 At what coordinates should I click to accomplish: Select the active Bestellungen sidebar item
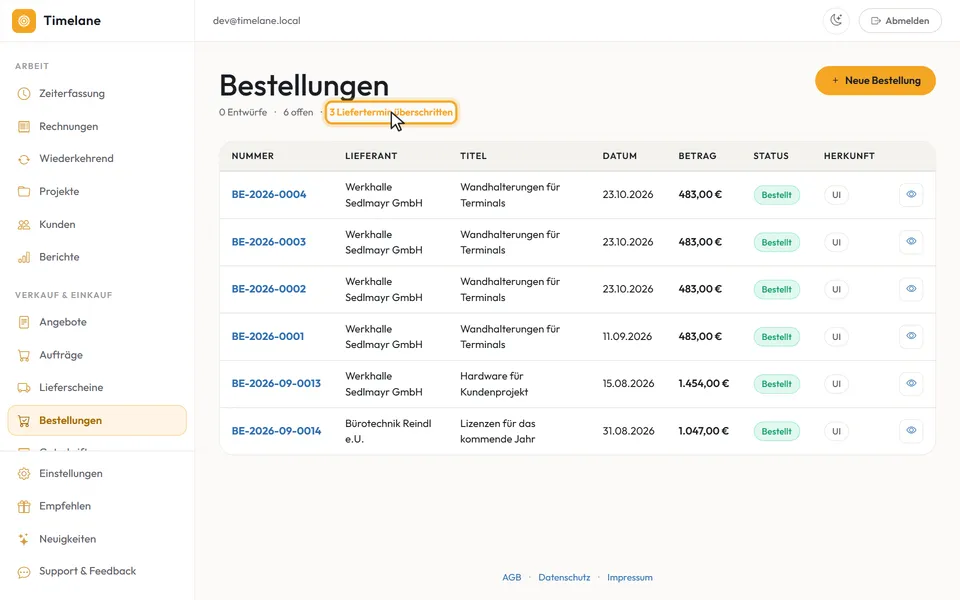tap(97, 421)
